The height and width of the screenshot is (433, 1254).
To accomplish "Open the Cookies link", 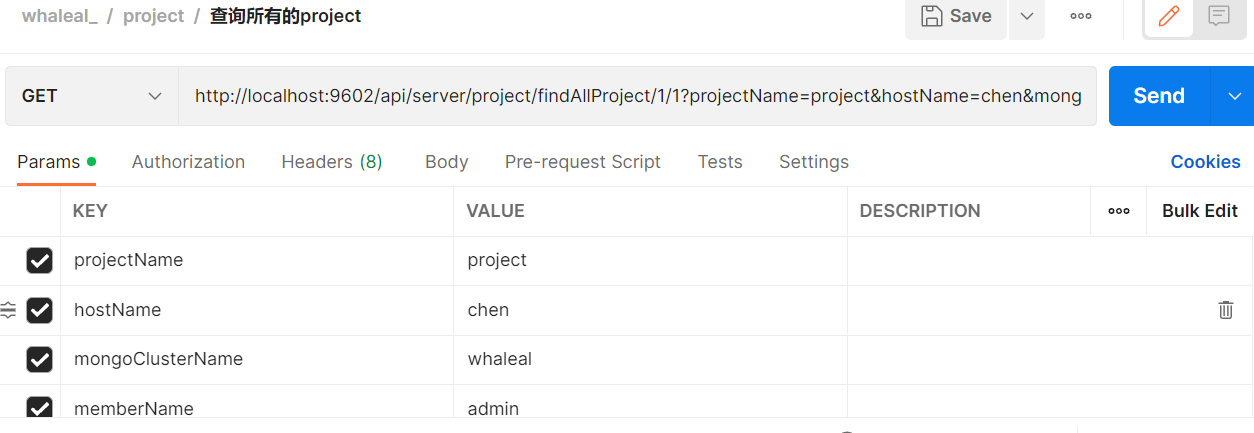I will point(1205,162).
